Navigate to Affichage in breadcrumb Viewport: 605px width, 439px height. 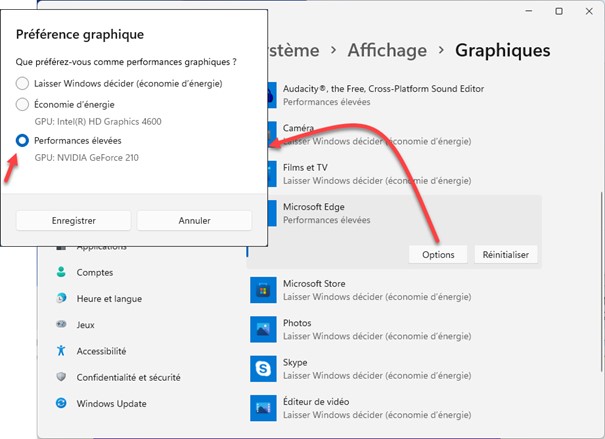click(387, 50)
